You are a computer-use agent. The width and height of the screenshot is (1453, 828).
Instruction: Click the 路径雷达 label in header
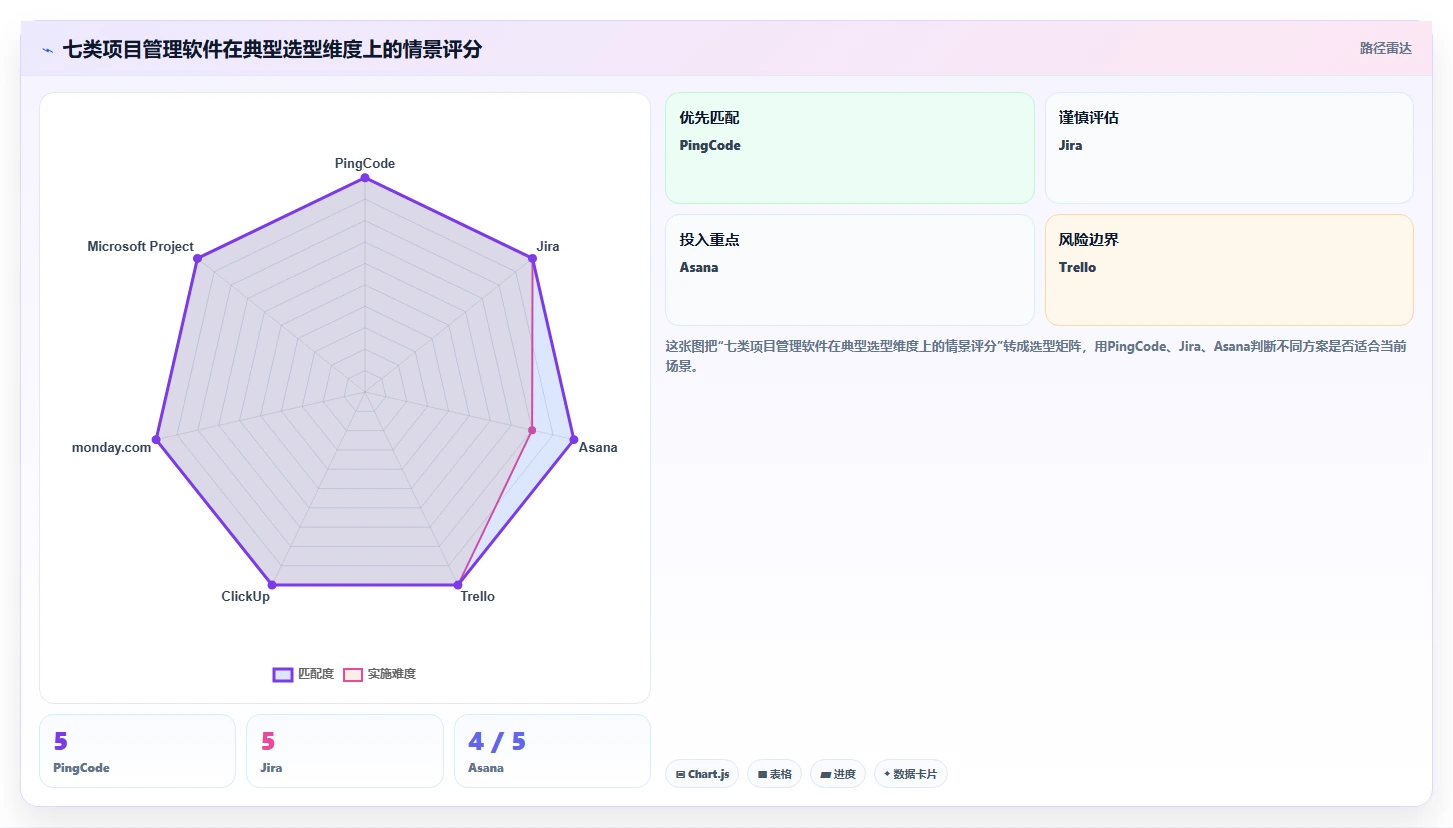click(x=1385, y=48)
